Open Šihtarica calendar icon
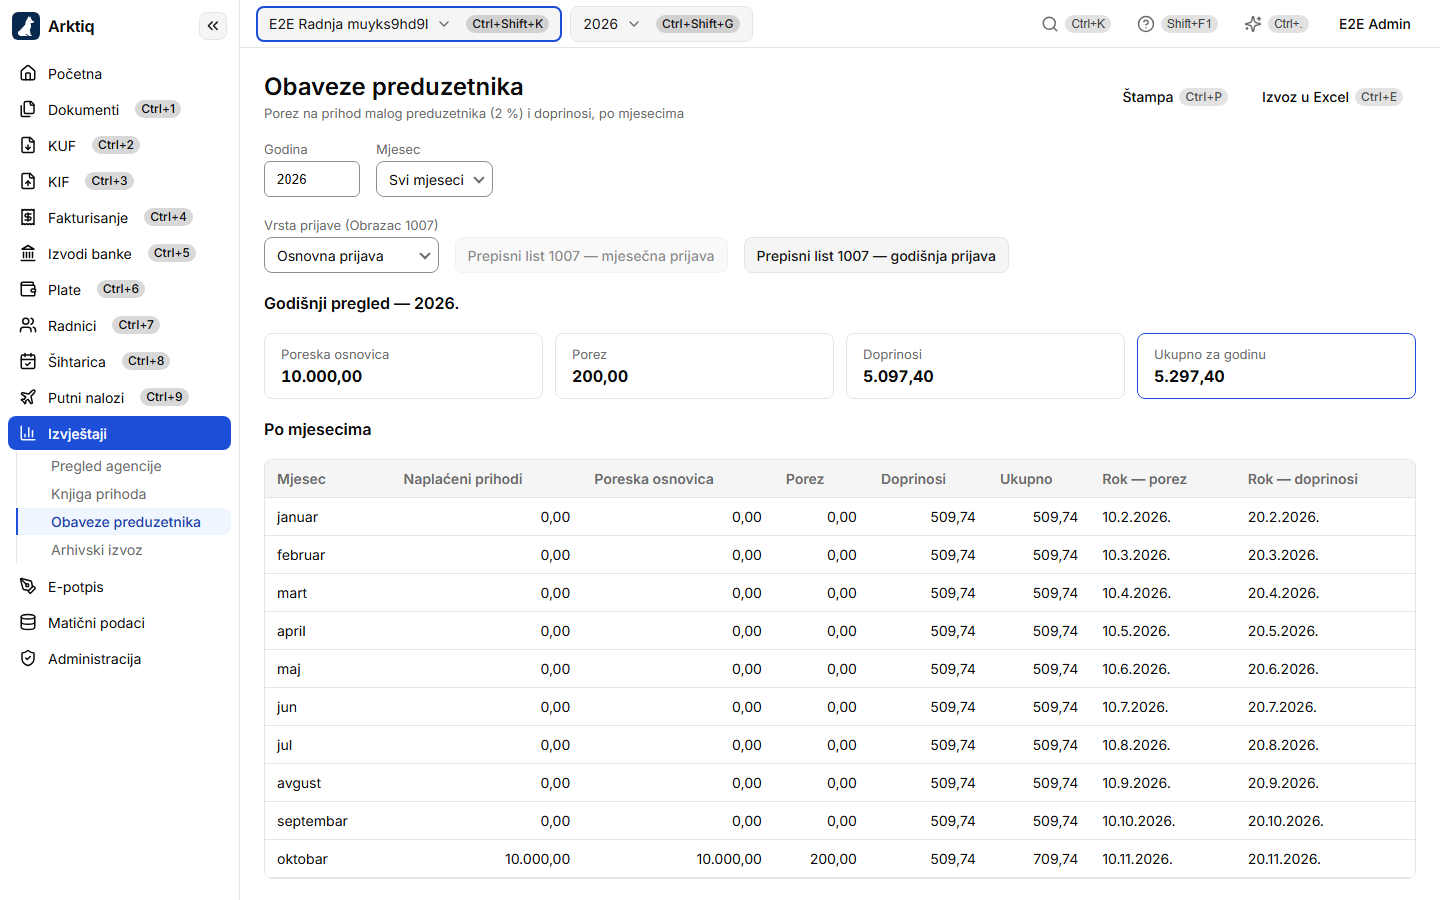 28,361
